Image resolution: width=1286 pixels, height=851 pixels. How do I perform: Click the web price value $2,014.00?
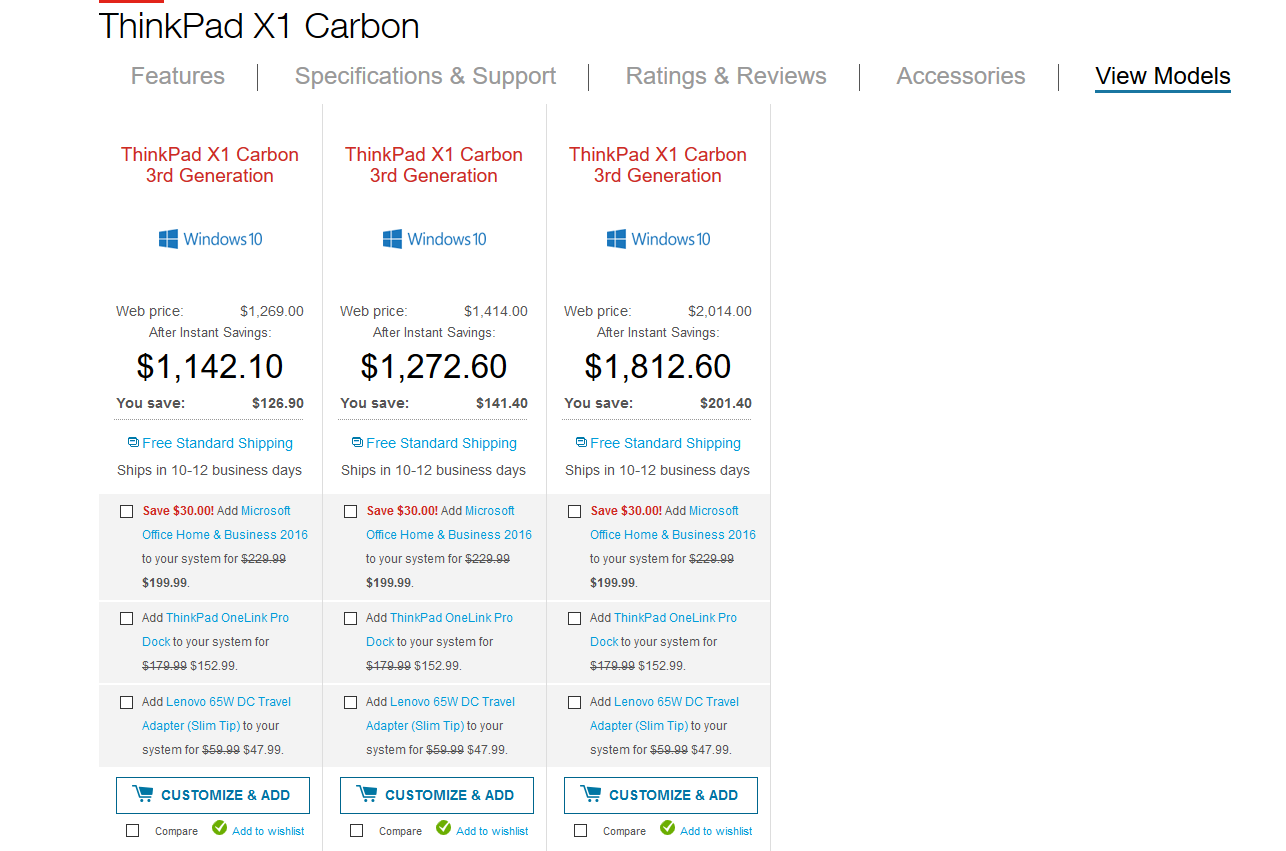(720, 311)
